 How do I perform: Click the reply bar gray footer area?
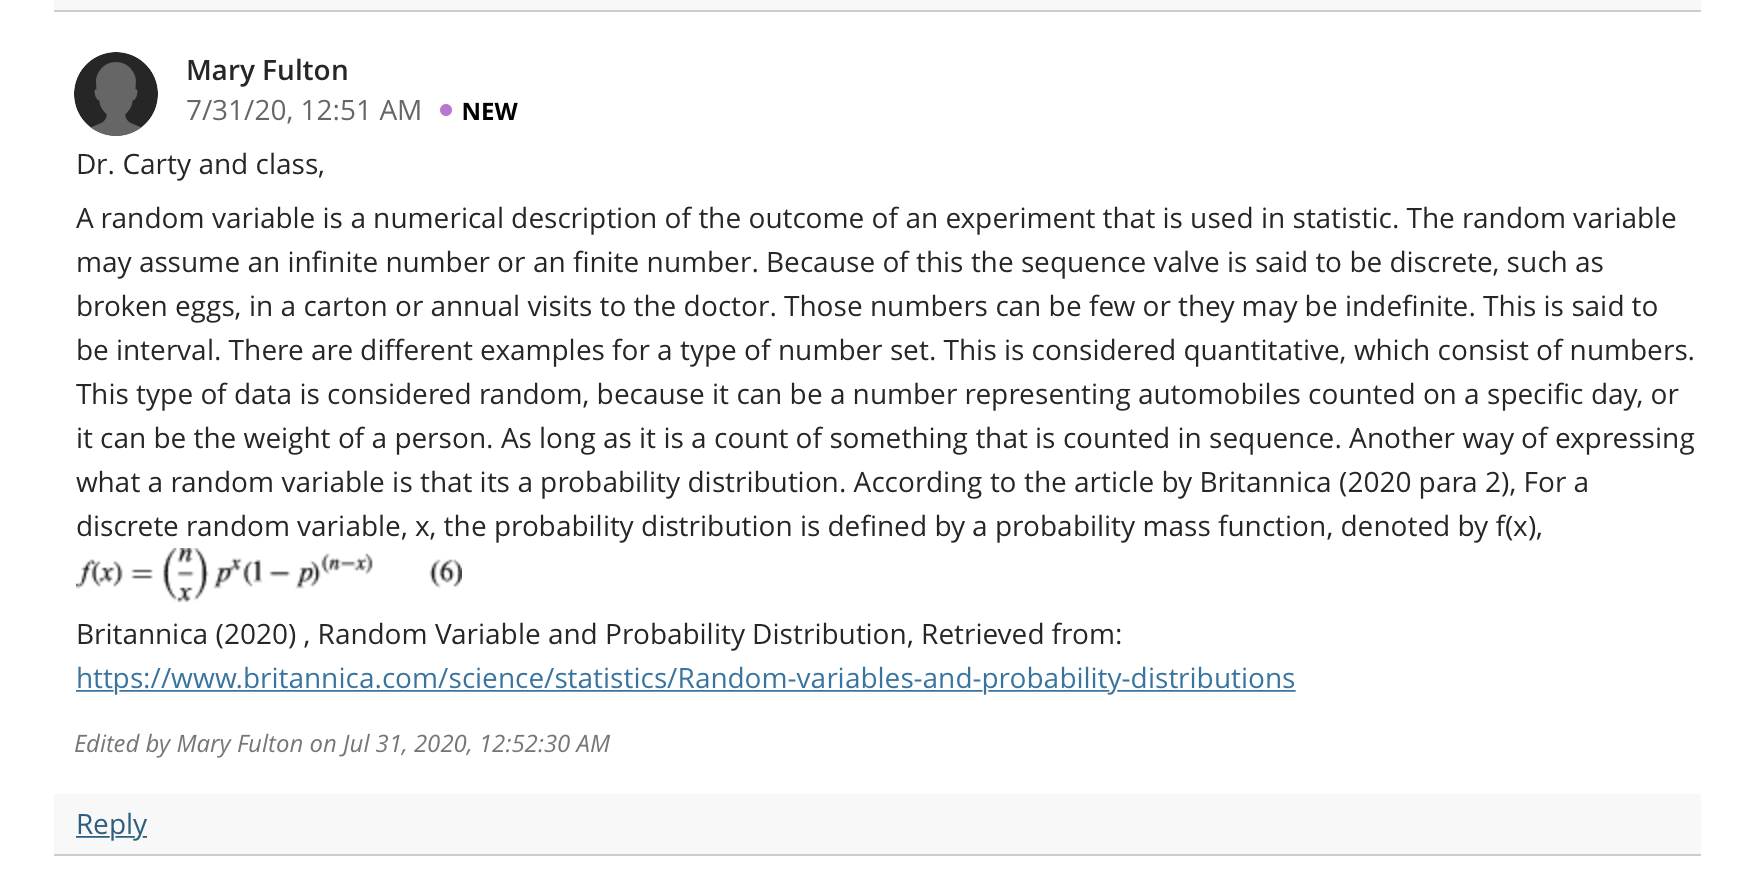[x=877, y=824]
